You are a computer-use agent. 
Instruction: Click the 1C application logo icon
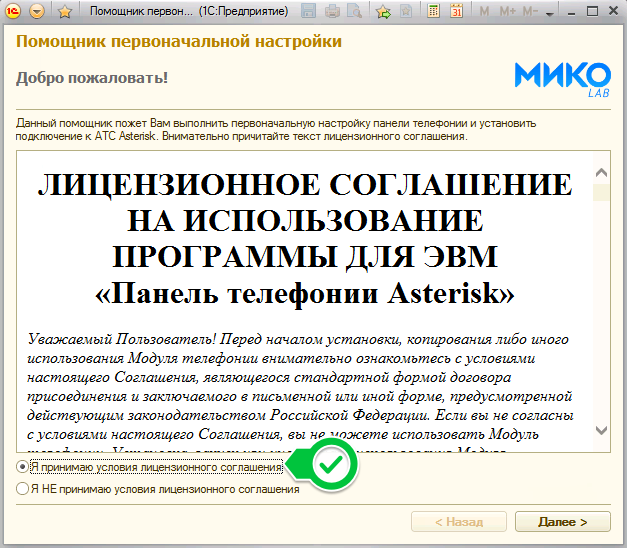pyautogui.click(x=14, y=11)
